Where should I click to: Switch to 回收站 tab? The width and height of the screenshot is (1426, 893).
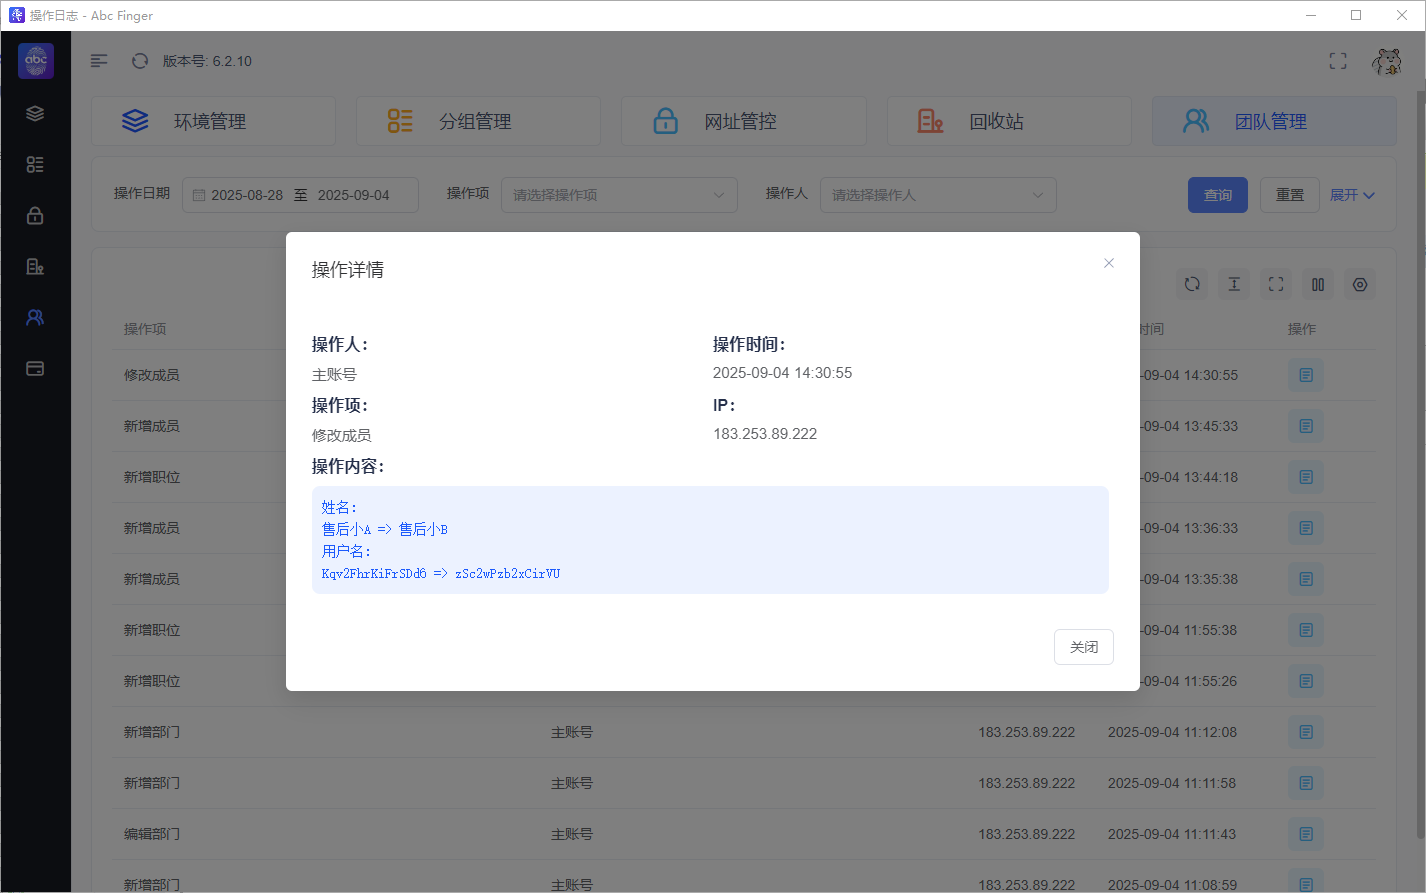click(x=1009, y=121)
